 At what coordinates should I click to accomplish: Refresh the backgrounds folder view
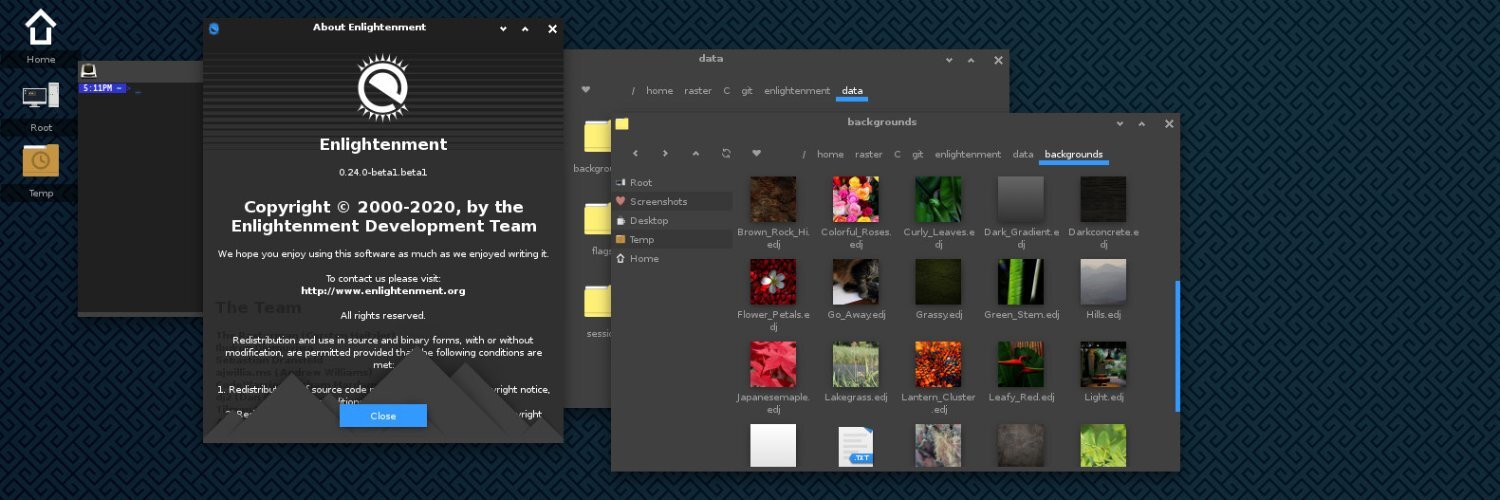pos(726,154)
